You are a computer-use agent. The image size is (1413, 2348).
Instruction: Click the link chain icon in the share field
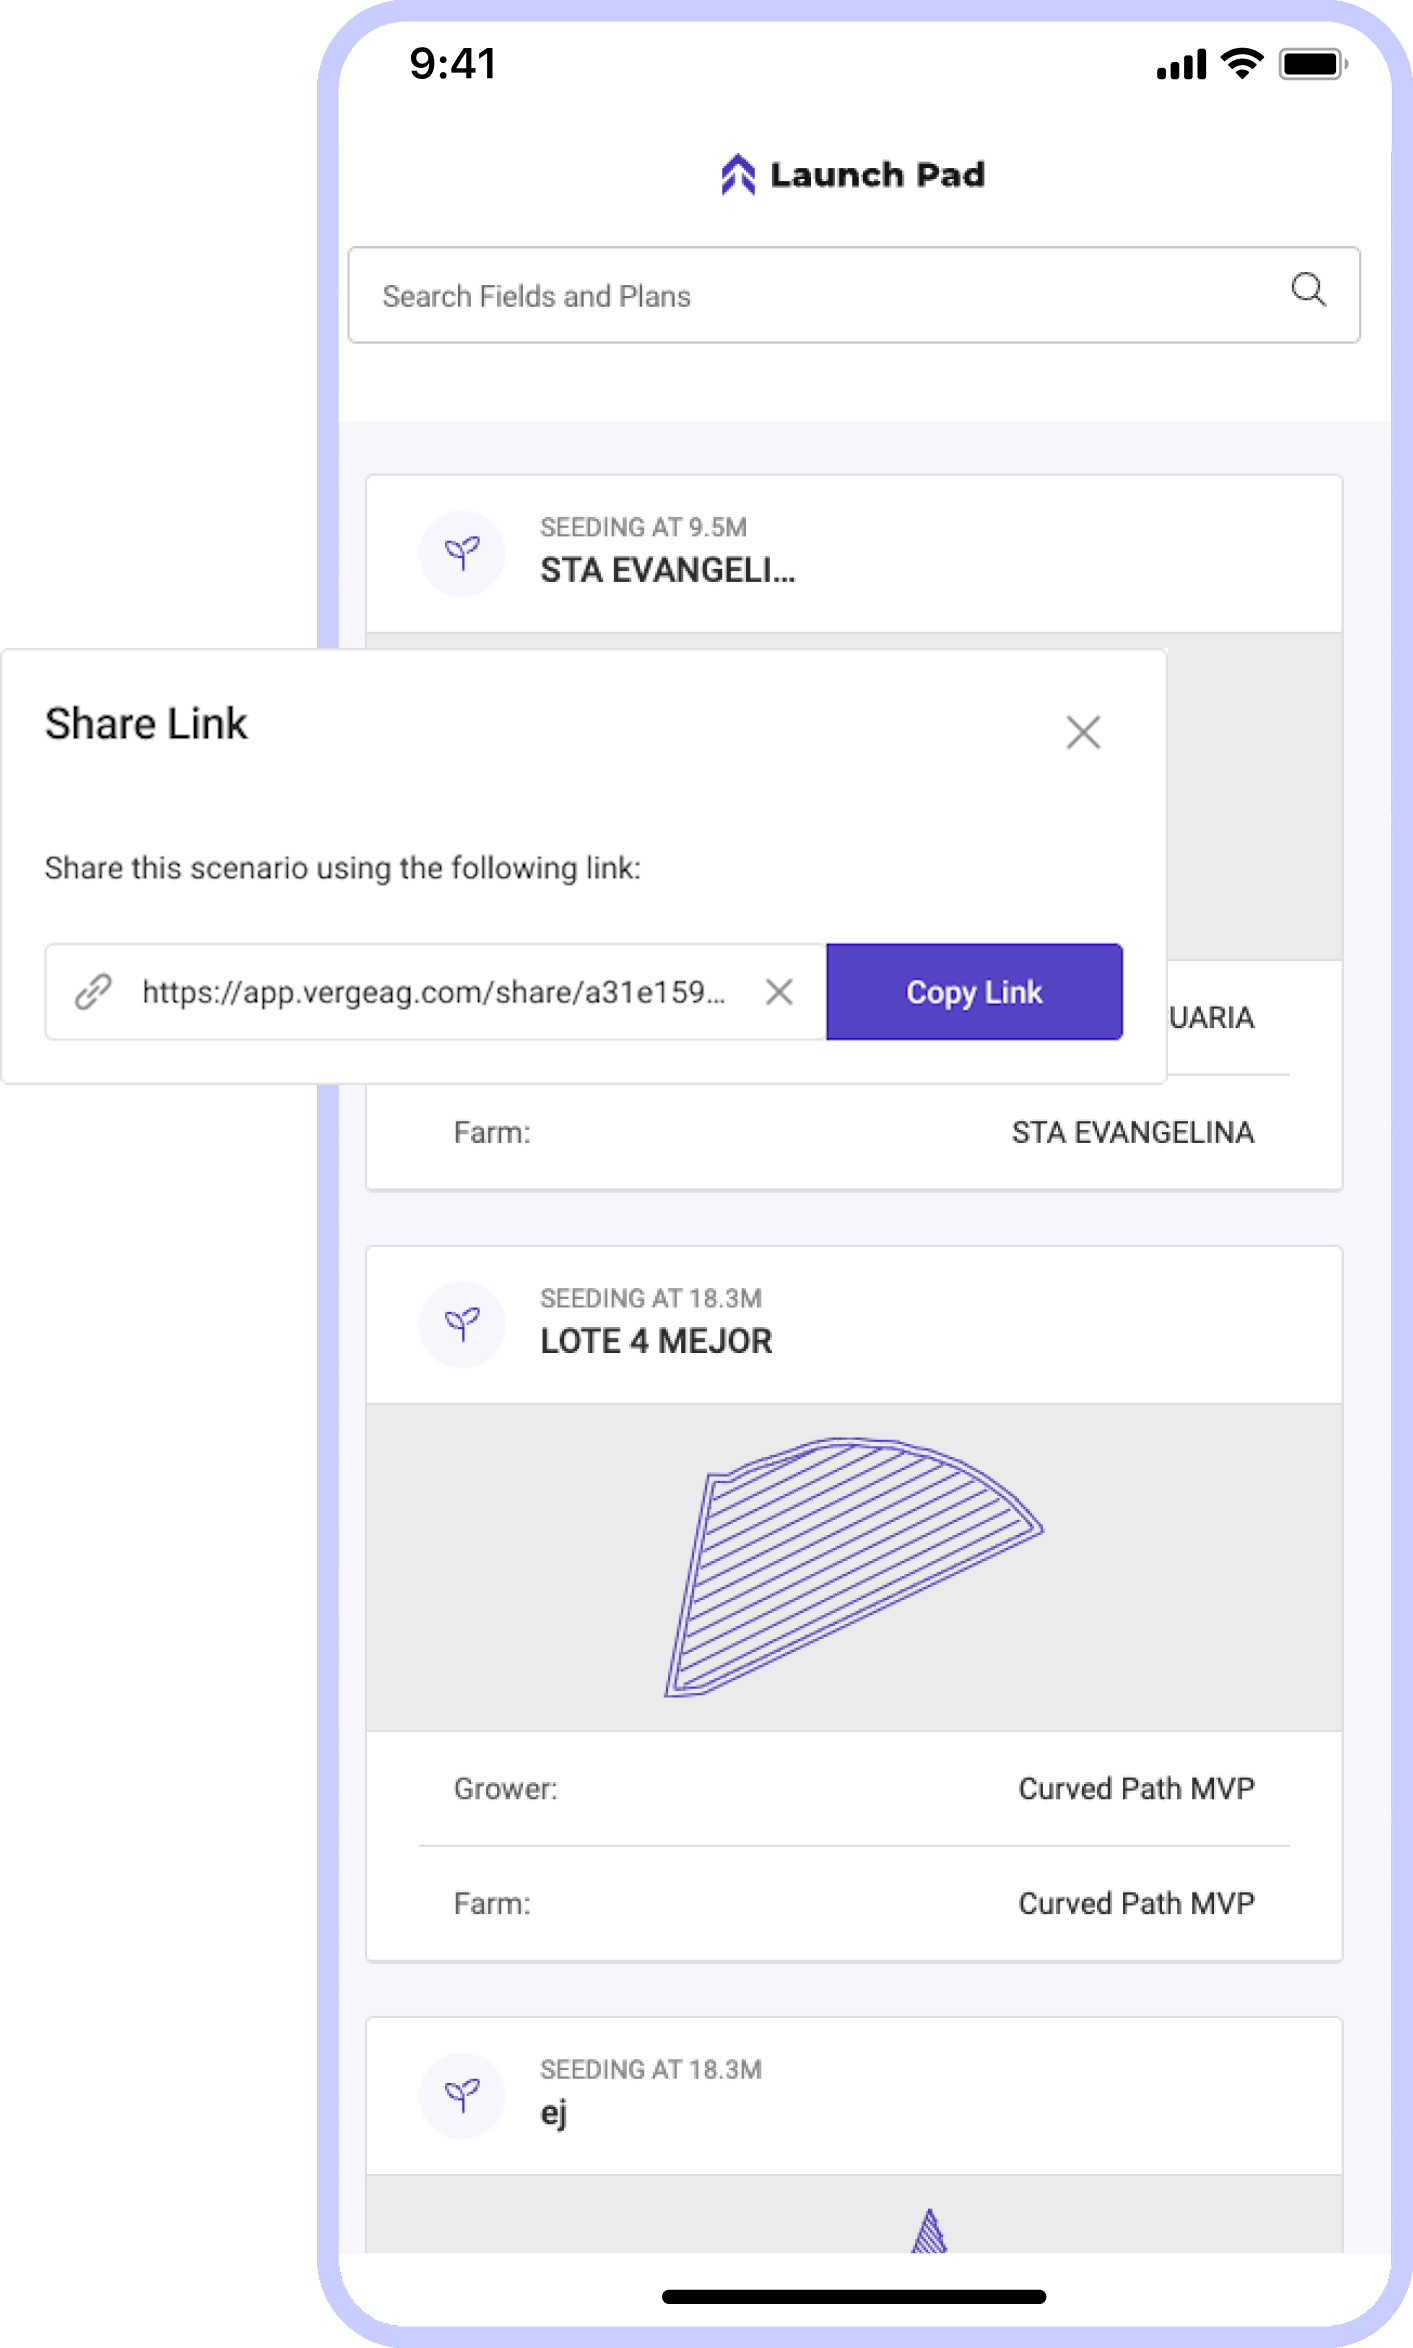click(92, 992)
